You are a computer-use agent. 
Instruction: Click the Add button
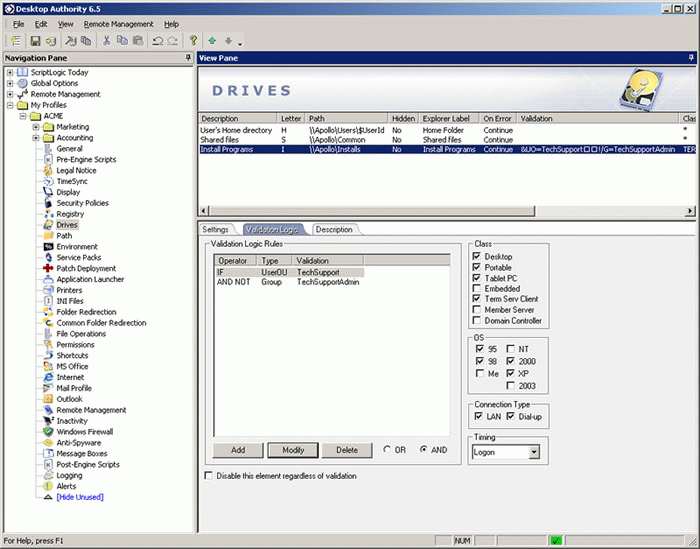click(x=238, y=450)
